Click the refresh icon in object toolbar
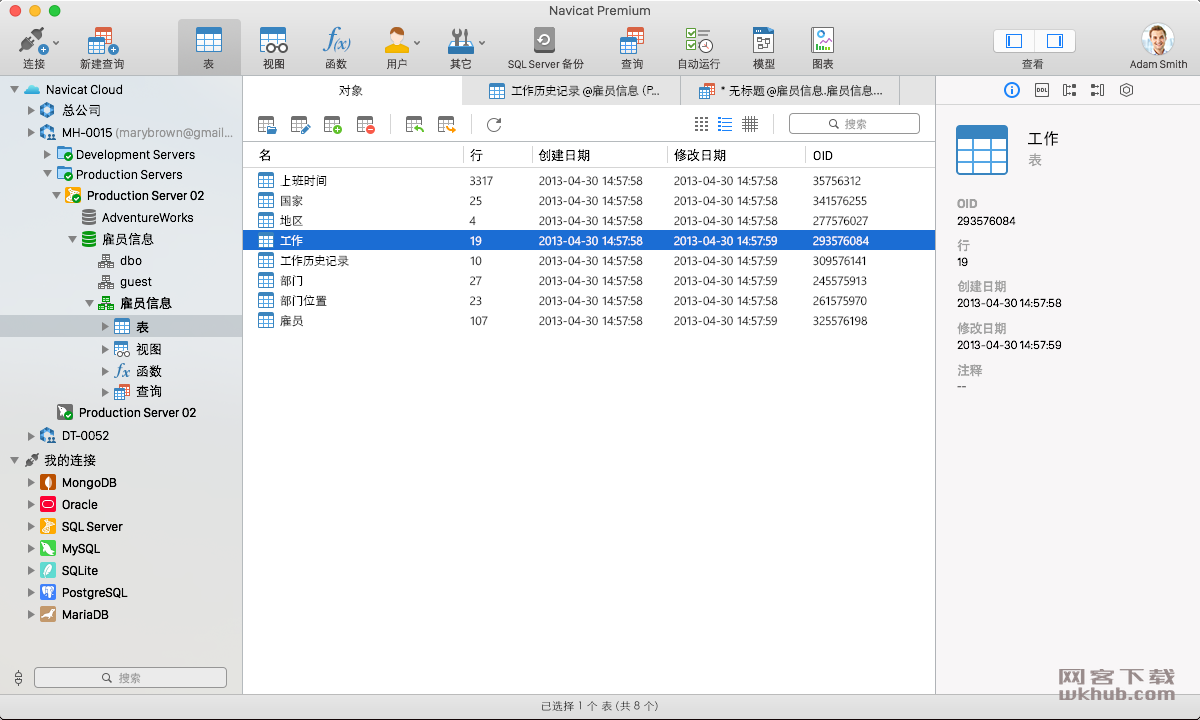This screenshot has width=1200, height=720. point(494,125)
